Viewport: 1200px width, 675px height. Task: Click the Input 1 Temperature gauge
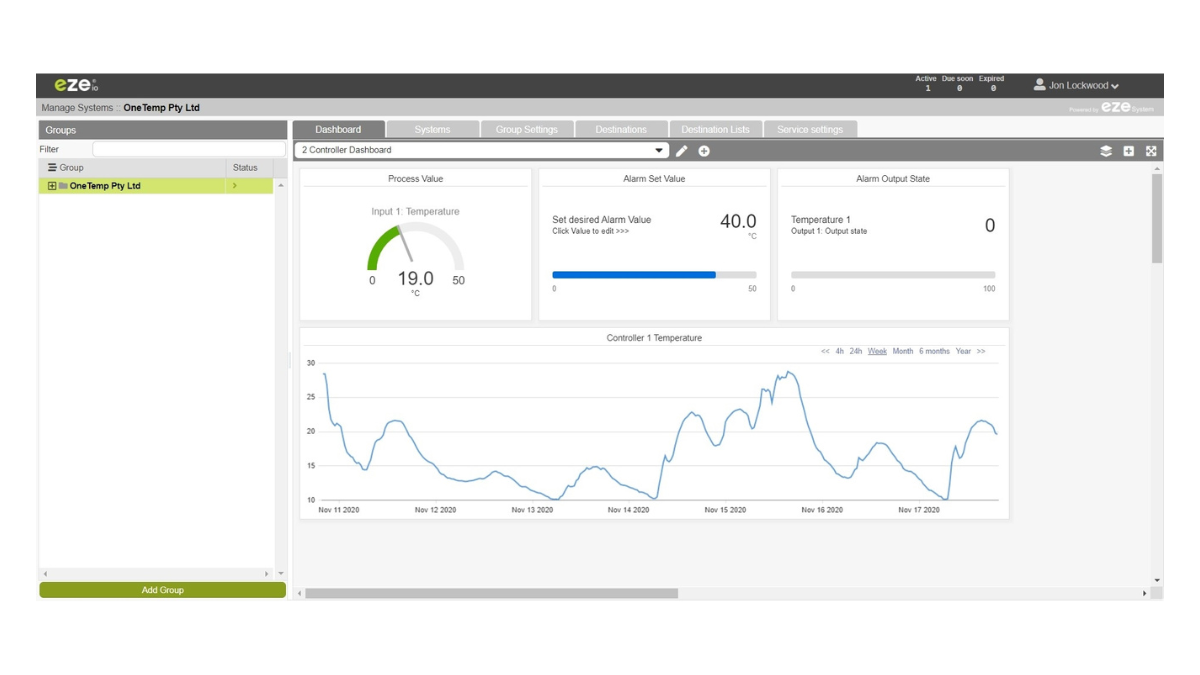tap(415, 247)
